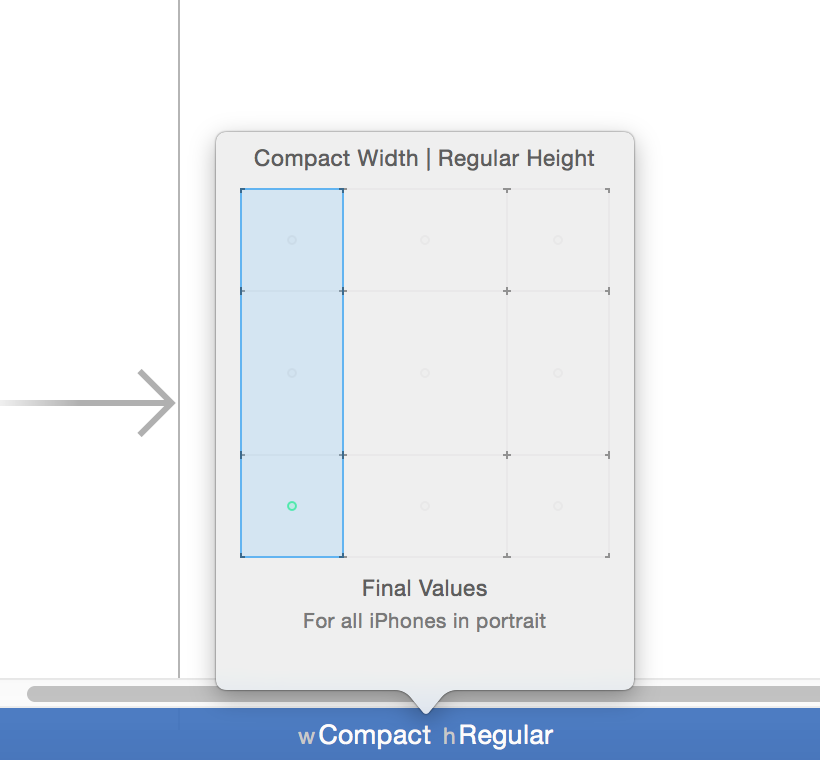Image resolution: width=820 pixels, height=760 pixels.
Task: Click bottom-right corner handle of blue selection
Action: [x=343, y=556]
